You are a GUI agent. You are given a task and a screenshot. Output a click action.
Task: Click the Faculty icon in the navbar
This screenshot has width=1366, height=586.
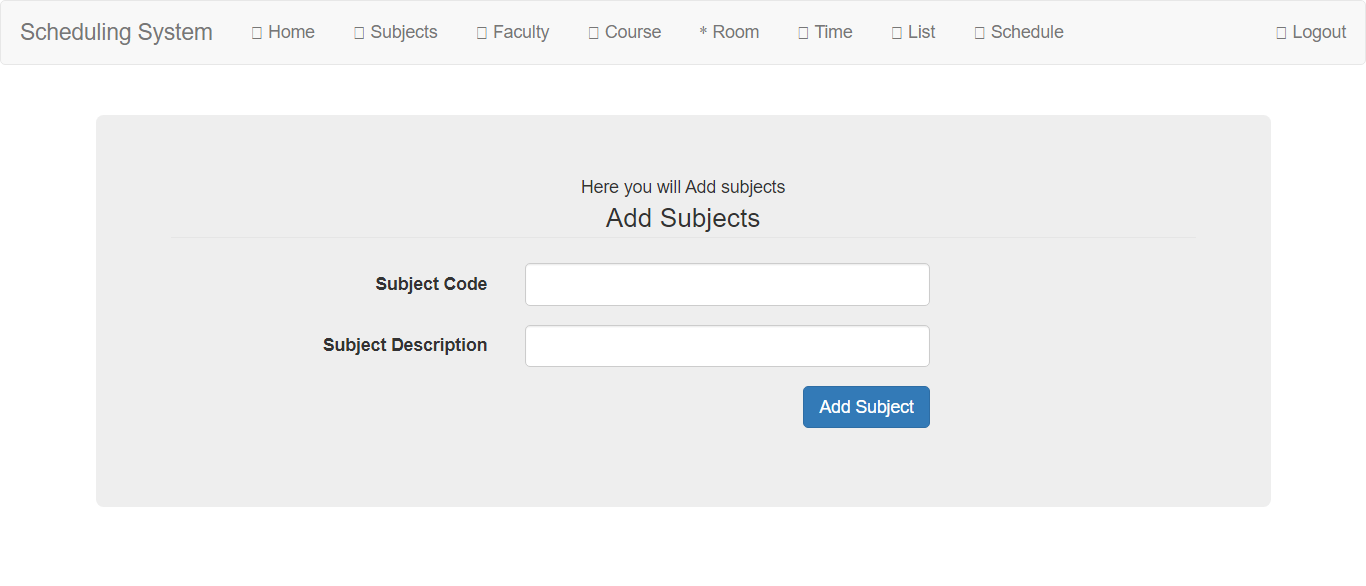(x=482, y=33)
